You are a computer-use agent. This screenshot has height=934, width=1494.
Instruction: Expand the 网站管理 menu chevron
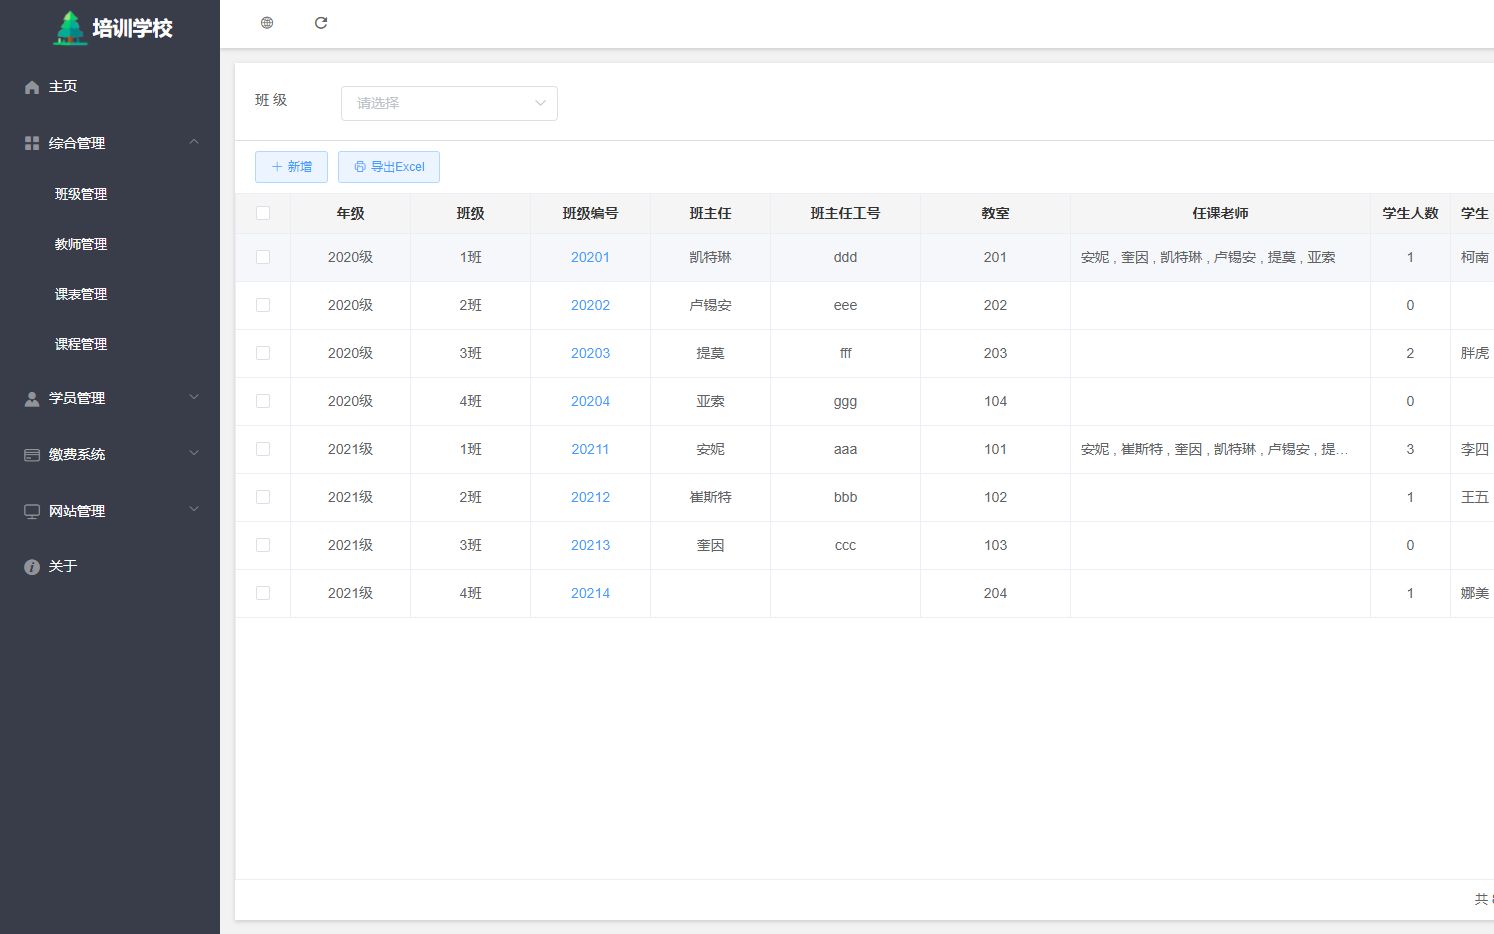pyautogui.click(x=194, y=509)
